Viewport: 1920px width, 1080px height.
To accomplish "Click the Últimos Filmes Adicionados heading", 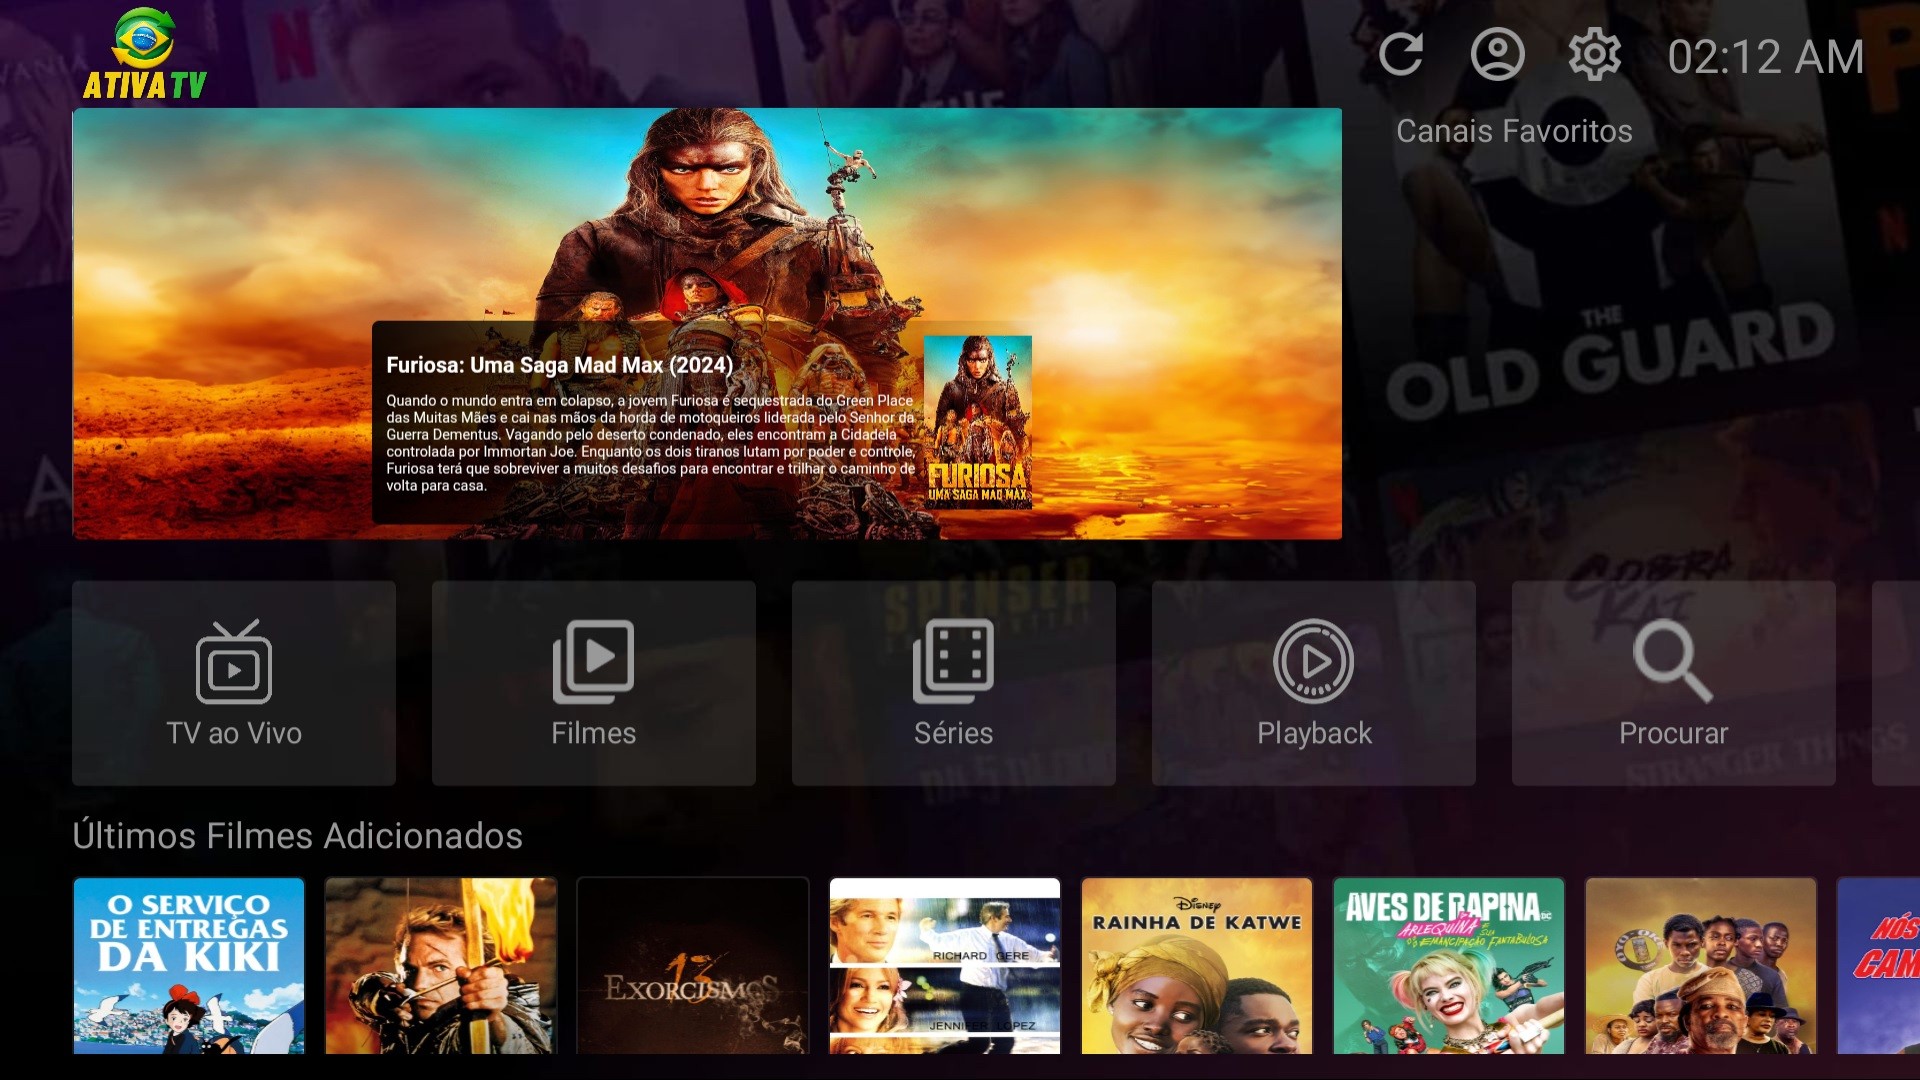I will tap(297, 836).
